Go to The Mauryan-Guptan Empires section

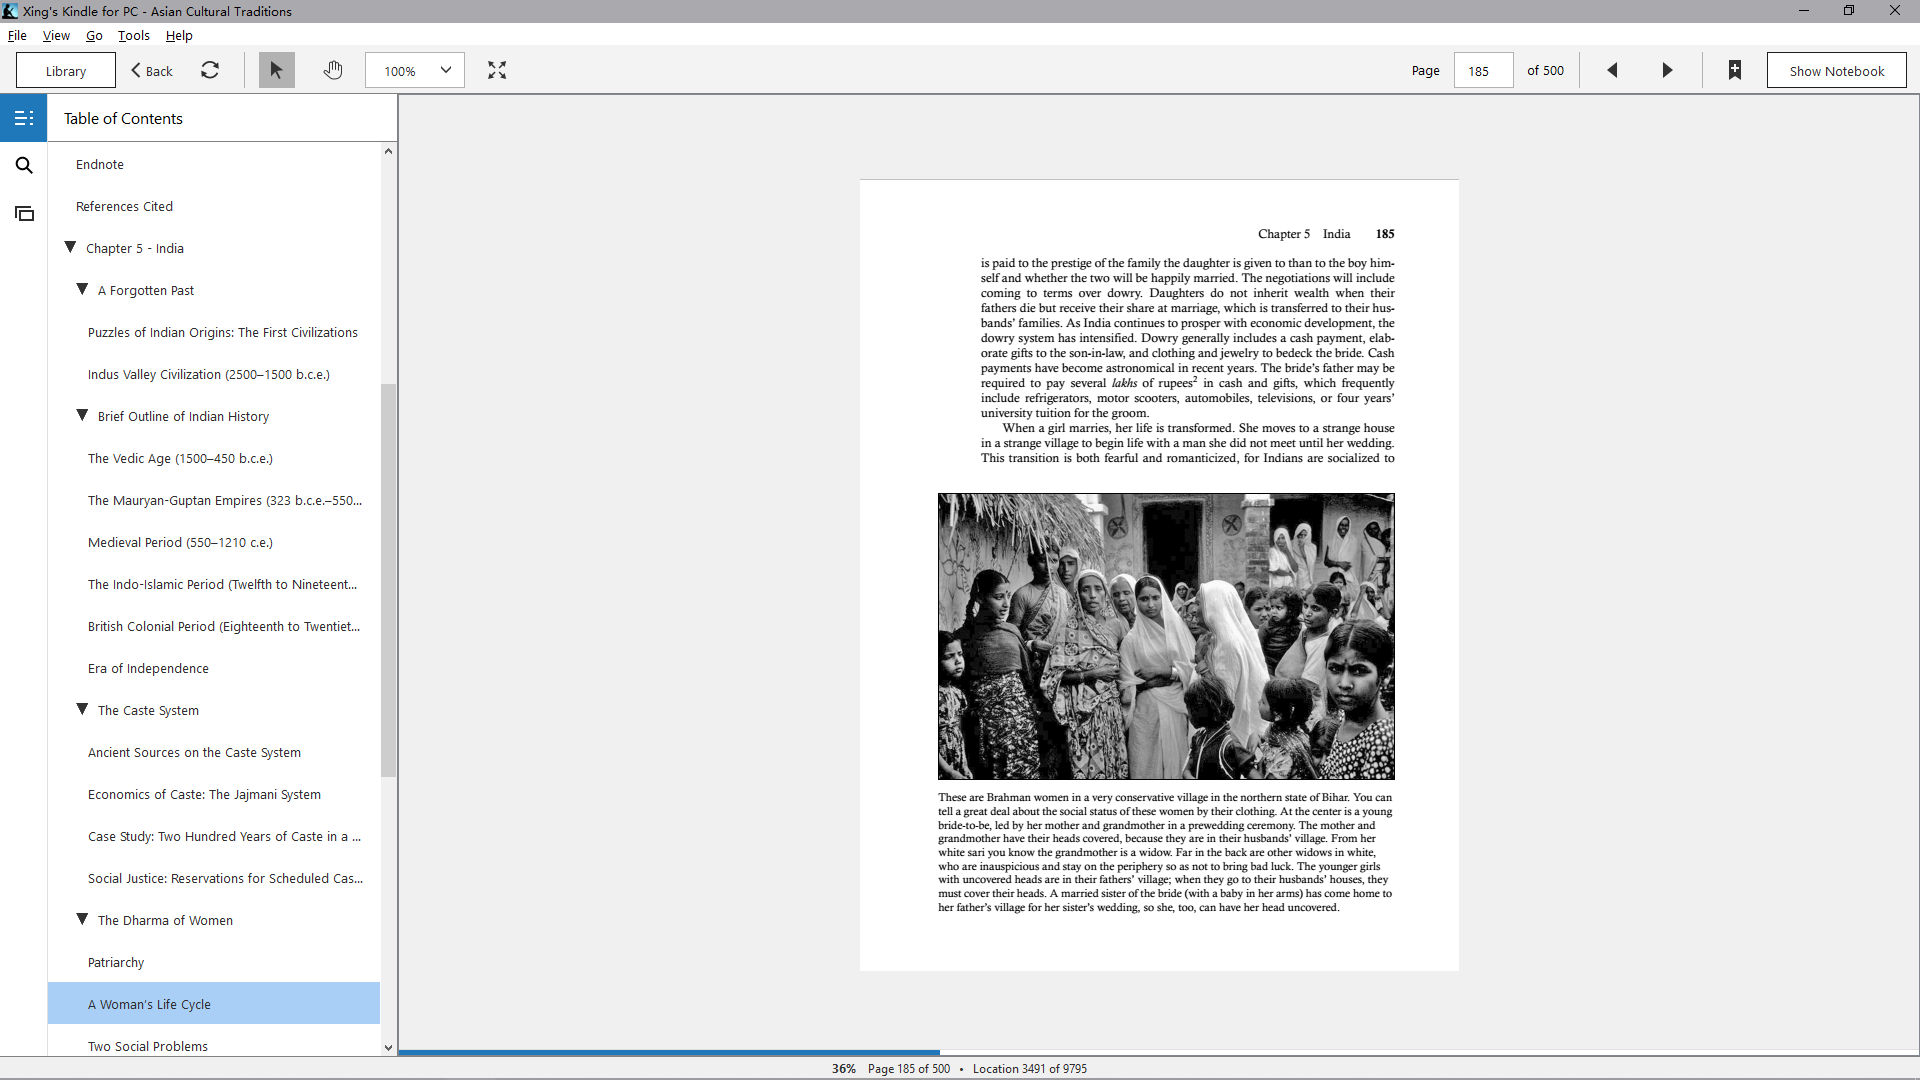click(x=214, y=500)
